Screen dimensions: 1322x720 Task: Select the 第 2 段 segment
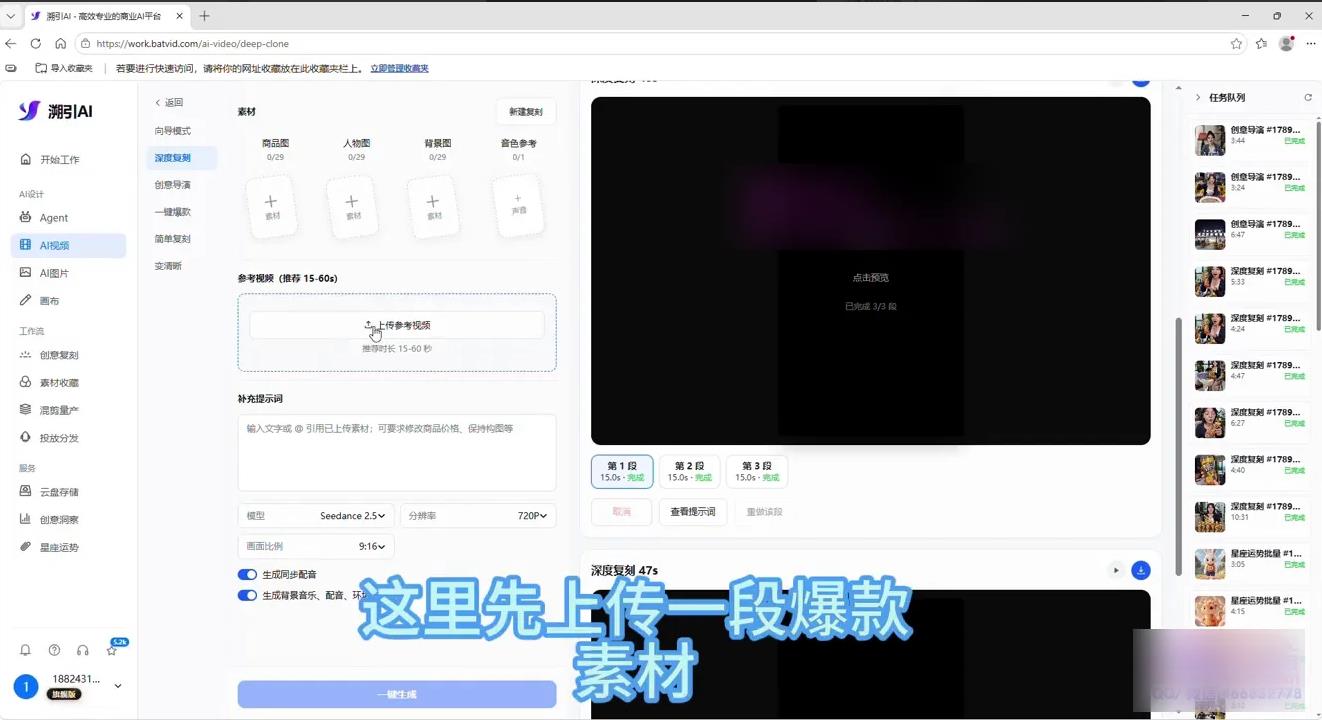click(690, 471)
